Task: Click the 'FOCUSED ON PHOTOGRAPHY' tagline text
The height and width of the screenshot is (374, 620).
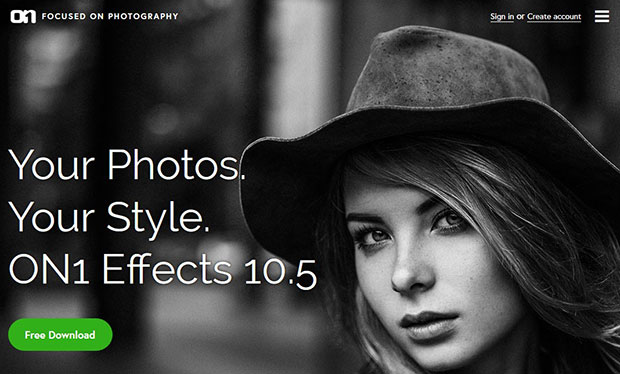Action: [110, 16]
